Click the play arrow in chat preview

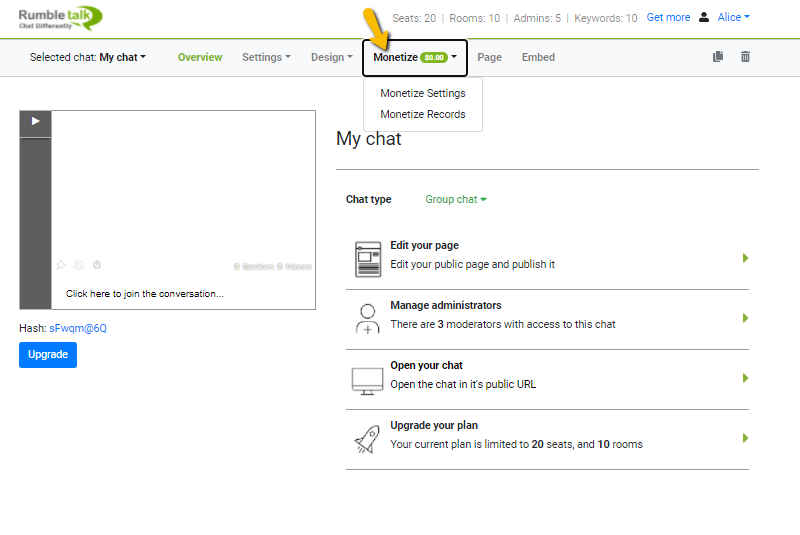(35, 121)
